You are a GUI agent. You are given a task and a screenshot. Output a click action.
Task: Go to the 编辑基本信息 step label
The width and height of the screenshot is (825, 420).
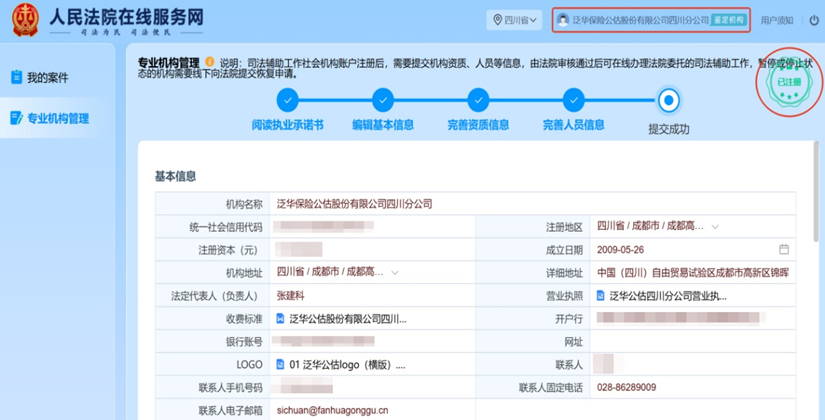tap(383, 125)
